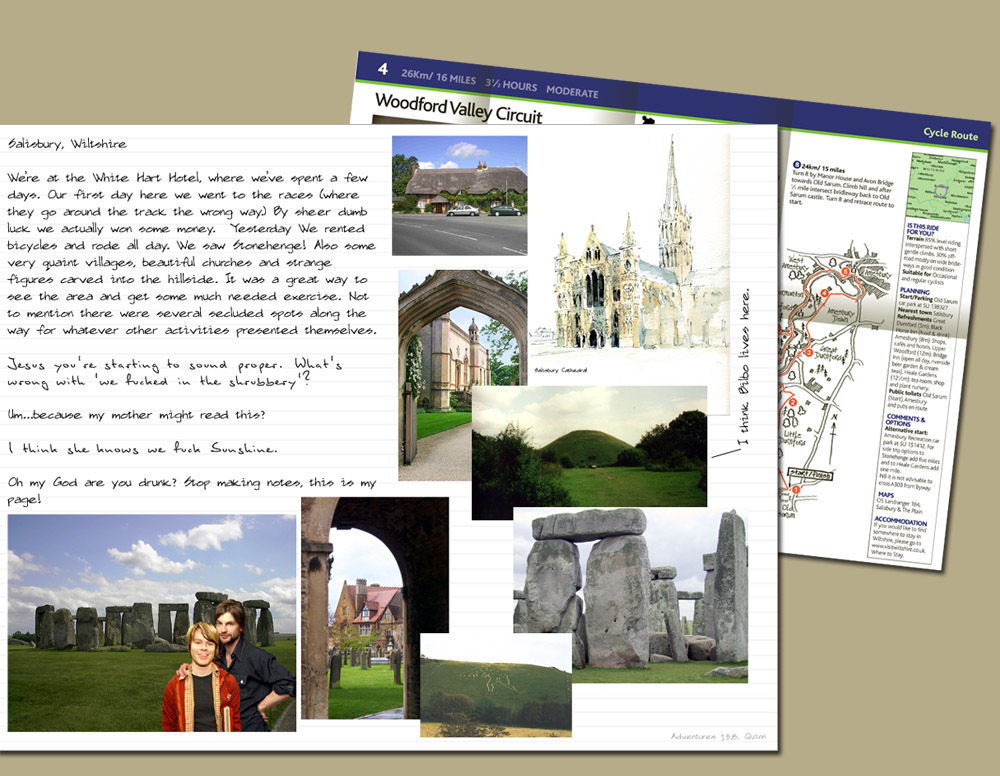1000x776 pixels.
Task: Click 'Oh my God are you drunk?' line
Action: click(x=191, y=483)
